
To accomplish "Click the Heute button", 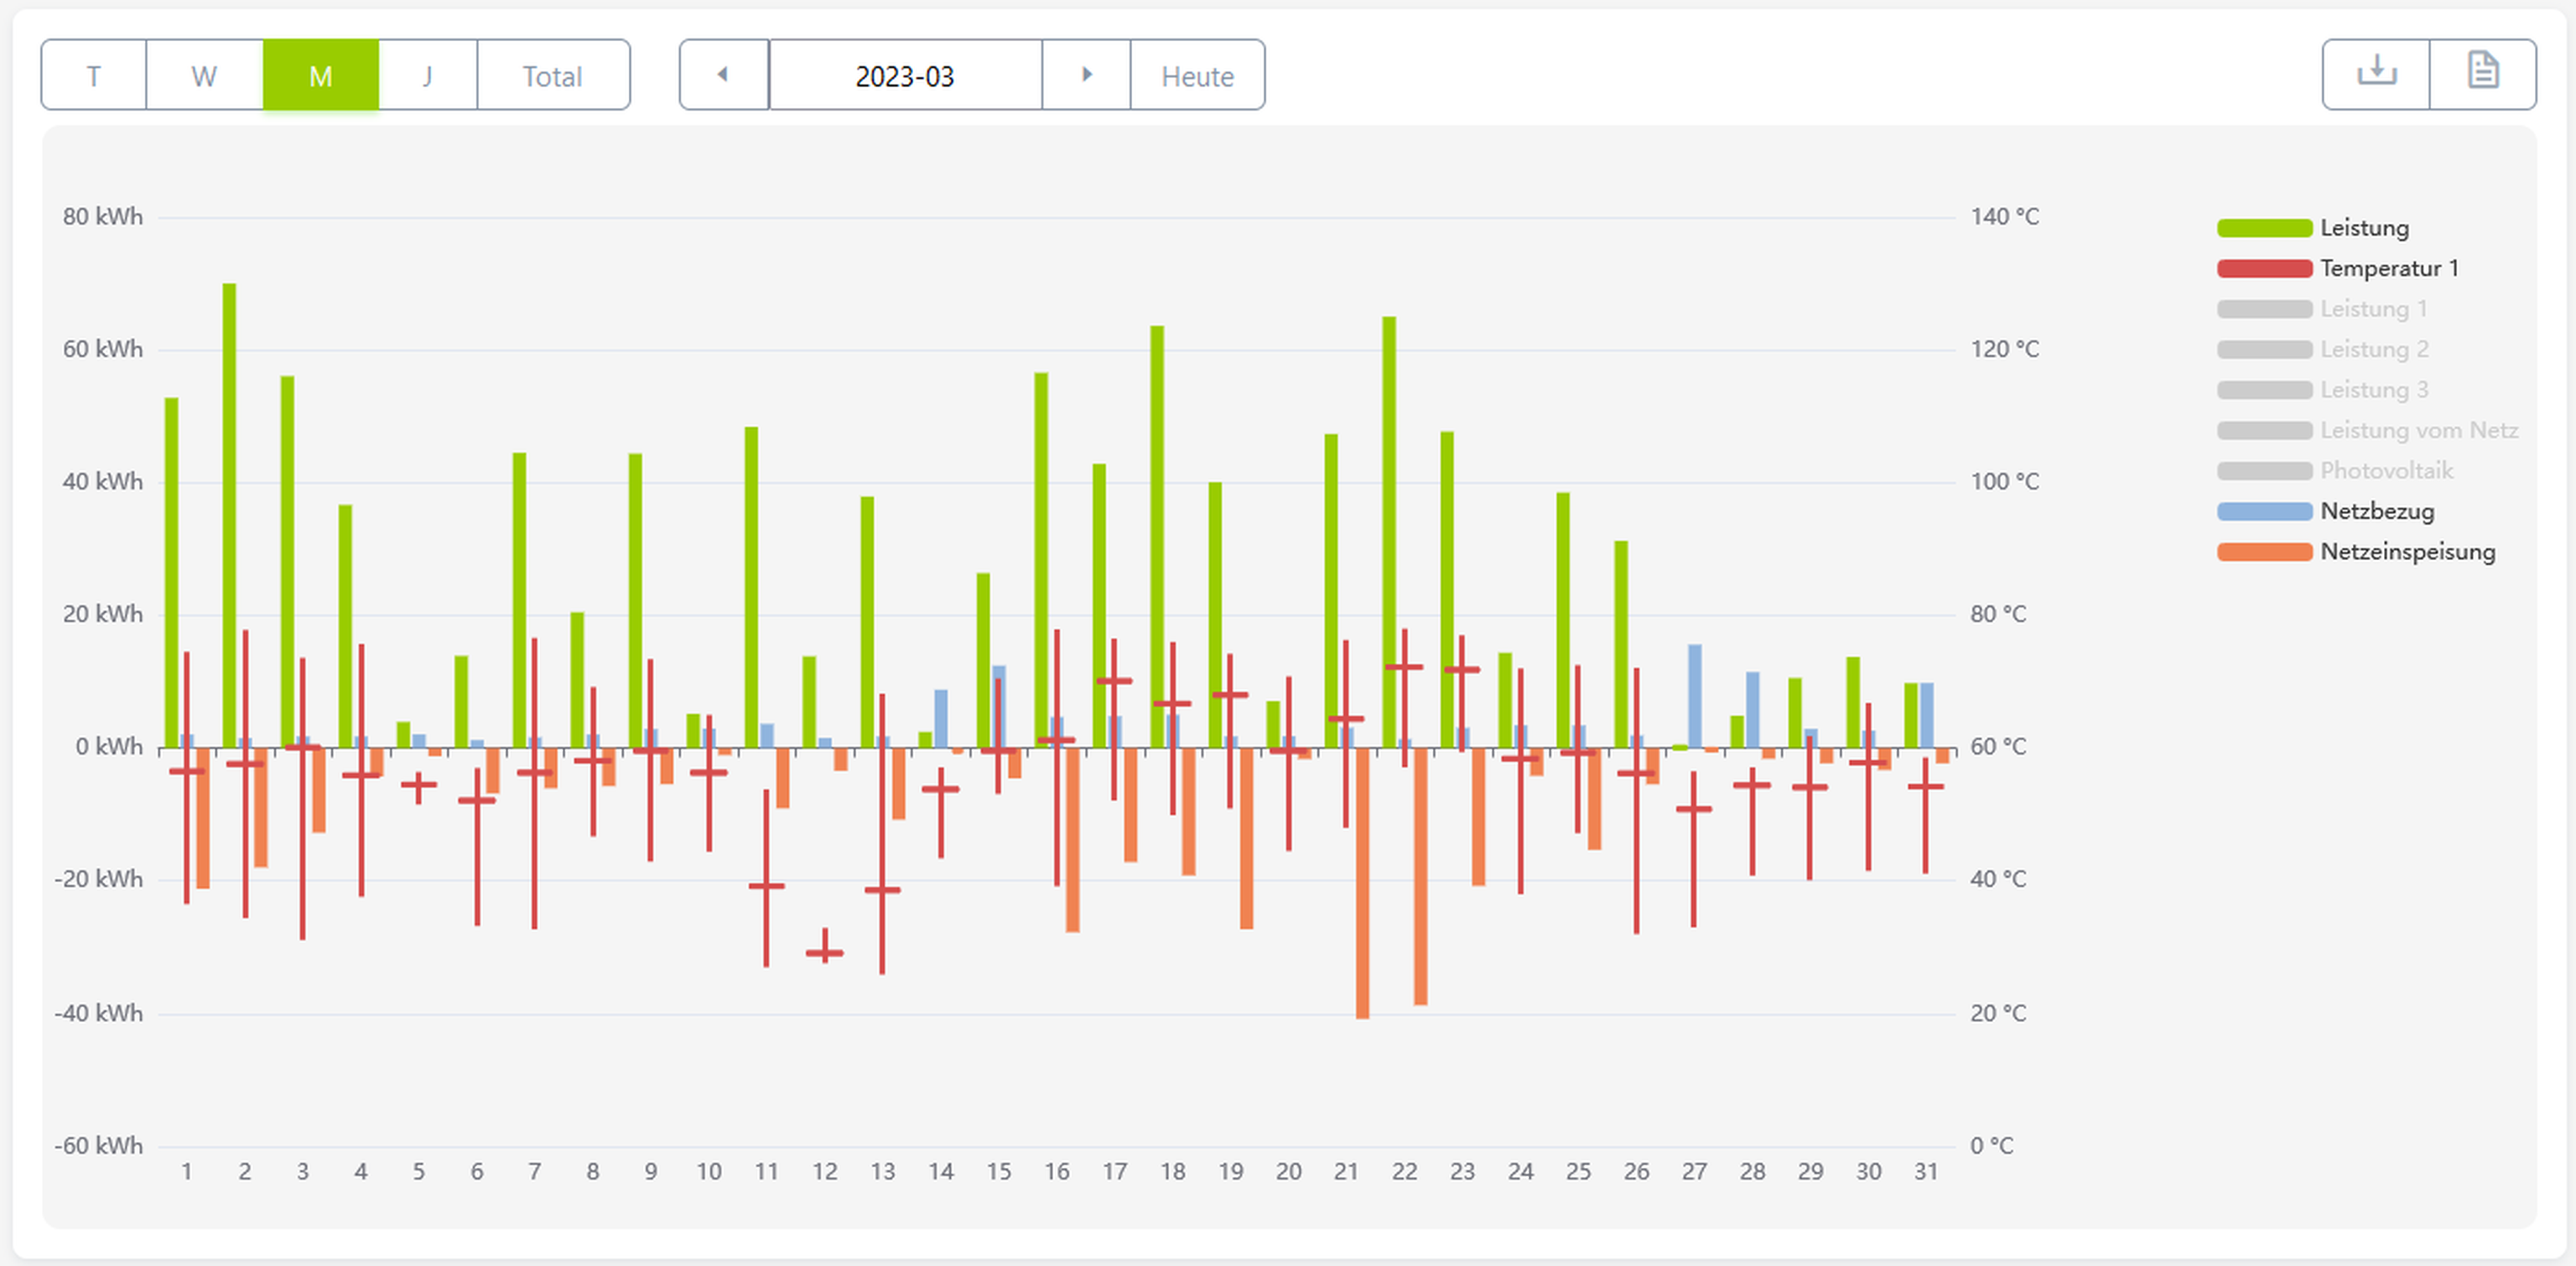I will (1197, 76).
